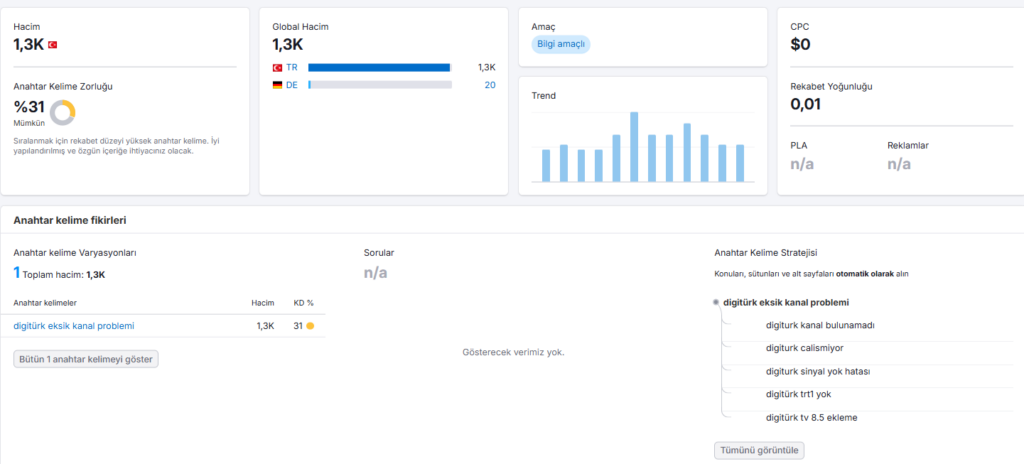The height and width of the screenshot is (464, 1024).
Task: Click the n/a value under PLA
Action: point(802,164)
